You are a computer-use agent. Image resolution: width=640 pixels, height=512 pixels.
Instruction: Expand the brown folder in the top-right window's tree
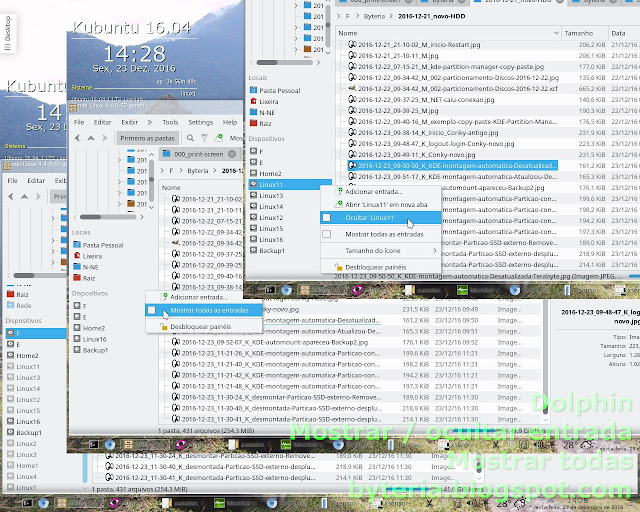coord(296,49)
